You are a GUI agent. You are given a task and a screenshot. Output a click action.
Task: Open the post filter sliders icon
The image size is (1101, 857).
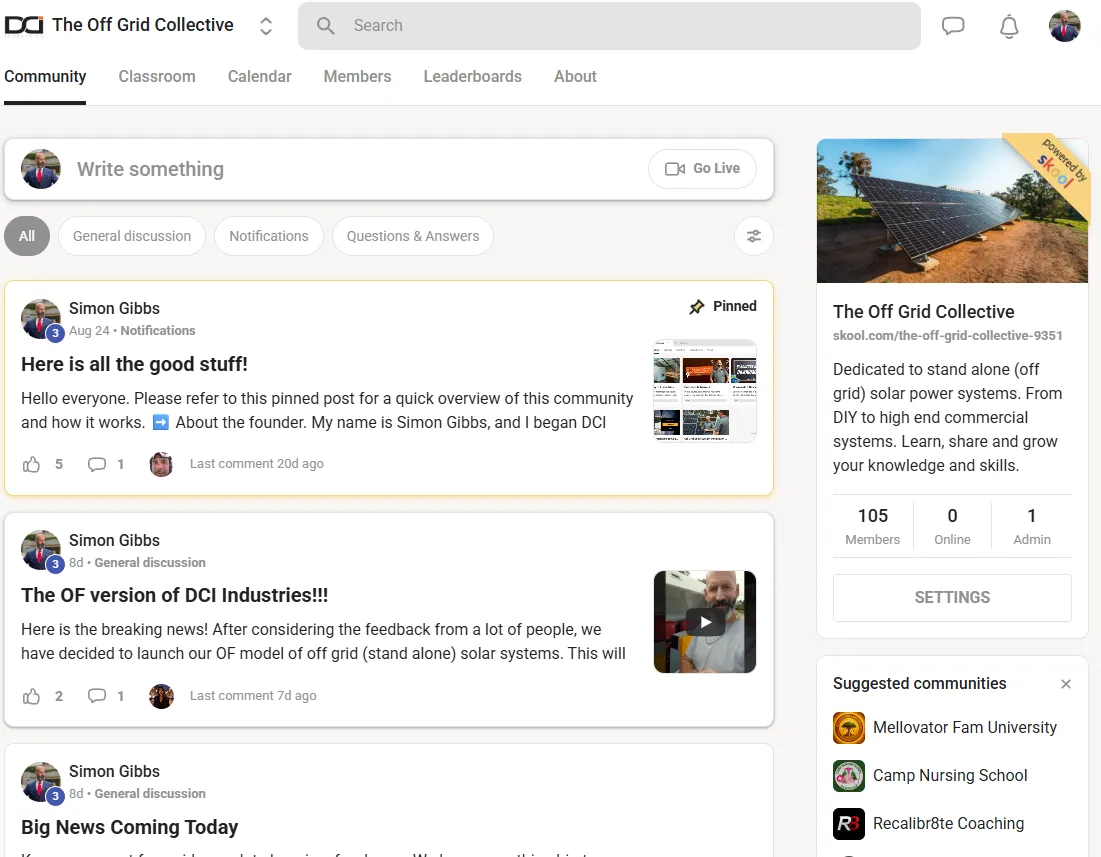click(753, 236)
